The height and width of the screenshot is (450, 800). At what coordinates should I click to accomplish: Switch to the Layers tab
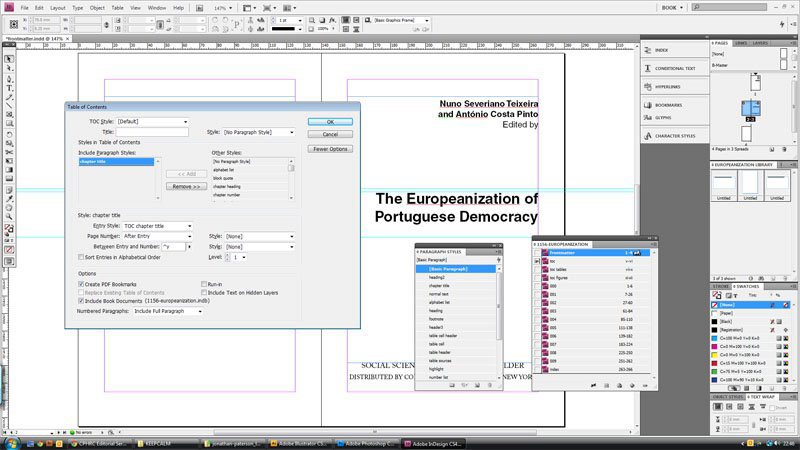point(760,43)
